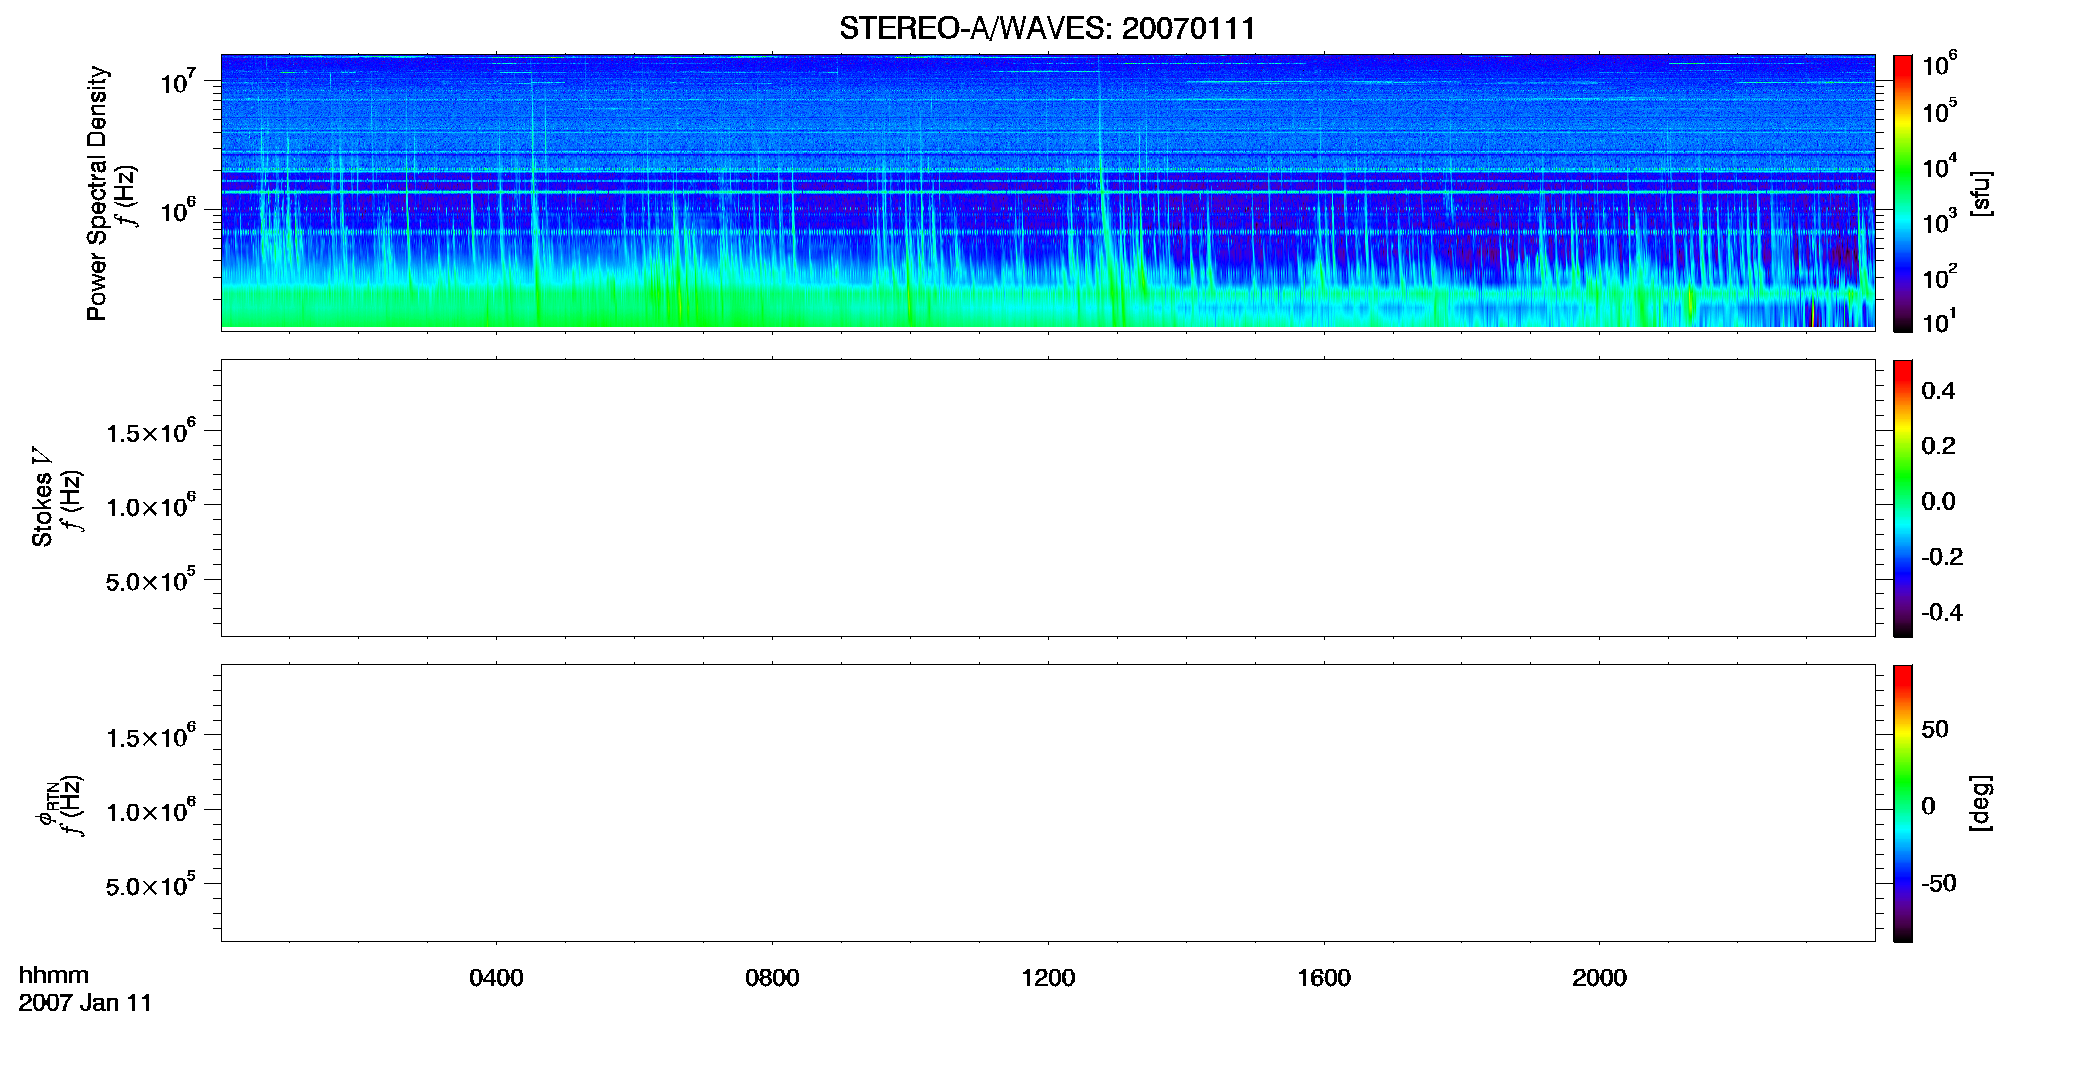This screenshot has width=2096, height=1080.
Task: Click the Power Spectral Density color bar
Action: (x=1903, y=193)
